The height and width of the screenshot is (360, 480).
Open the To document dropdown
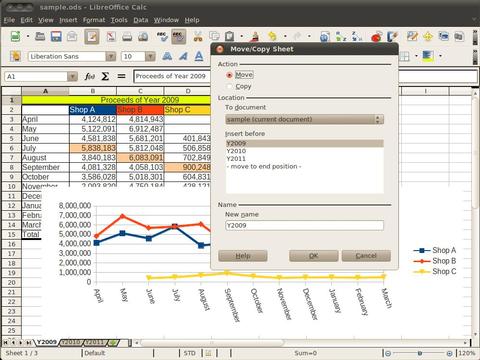[304, 119]
